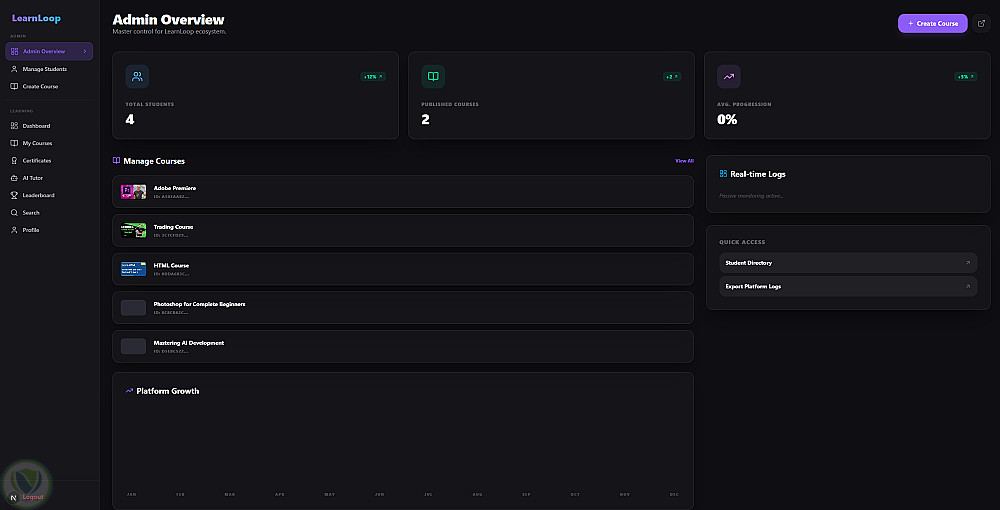
Task: Select the Trading Course row
Action: (x=402, y=231)
